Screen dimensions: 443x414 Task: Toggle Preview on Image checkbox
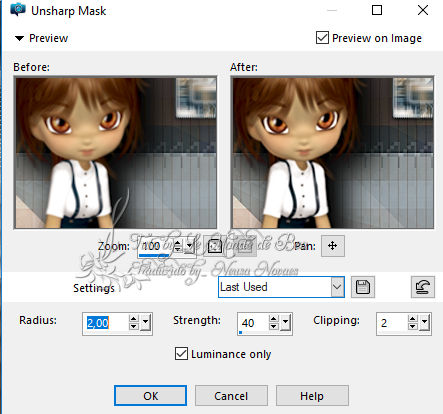(322, 38)
